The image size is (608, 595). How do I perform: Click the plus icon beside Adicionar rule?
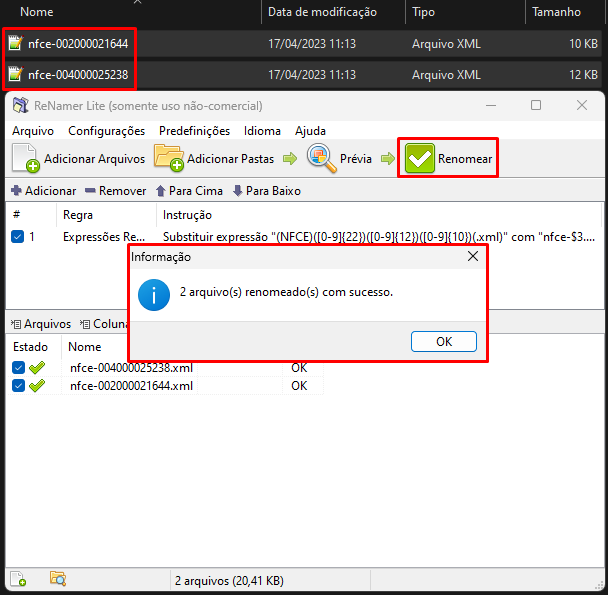pyautogui.click(x=16, y=190)
